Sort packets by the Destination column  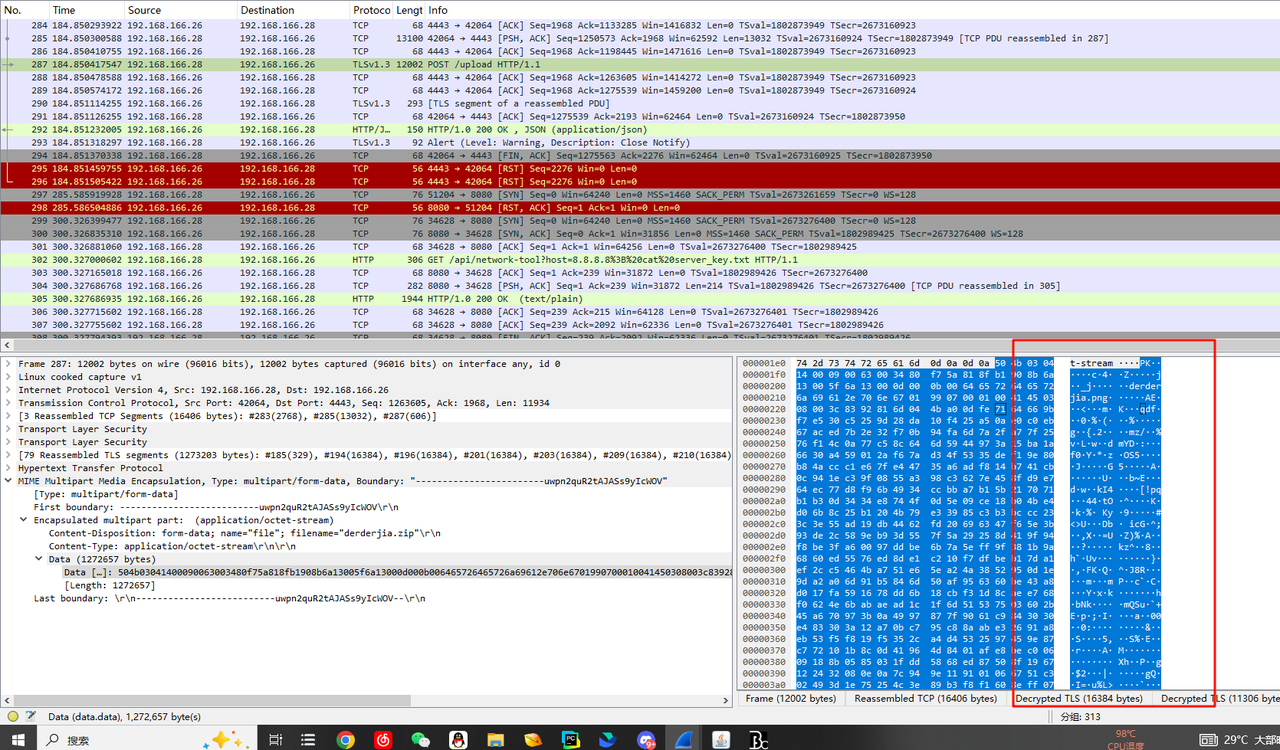point(292,10)
